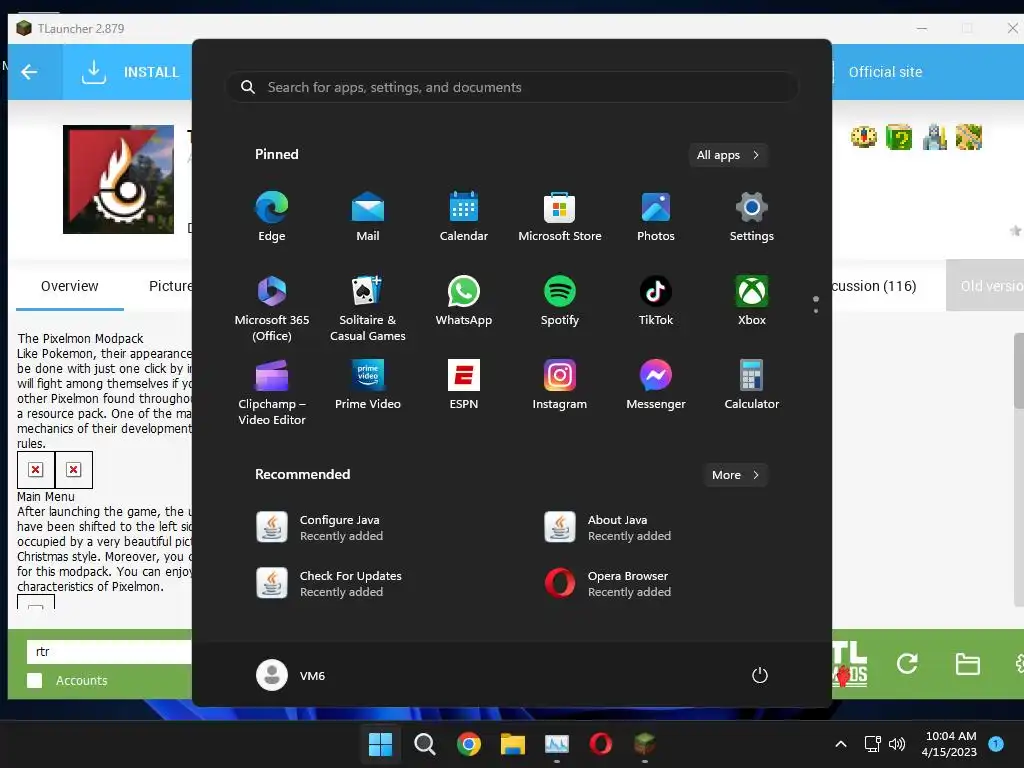This screenshot has width=1024, height=768.
Task: Switch to Pictures tab in TLauncher
Action: [170, 286]
